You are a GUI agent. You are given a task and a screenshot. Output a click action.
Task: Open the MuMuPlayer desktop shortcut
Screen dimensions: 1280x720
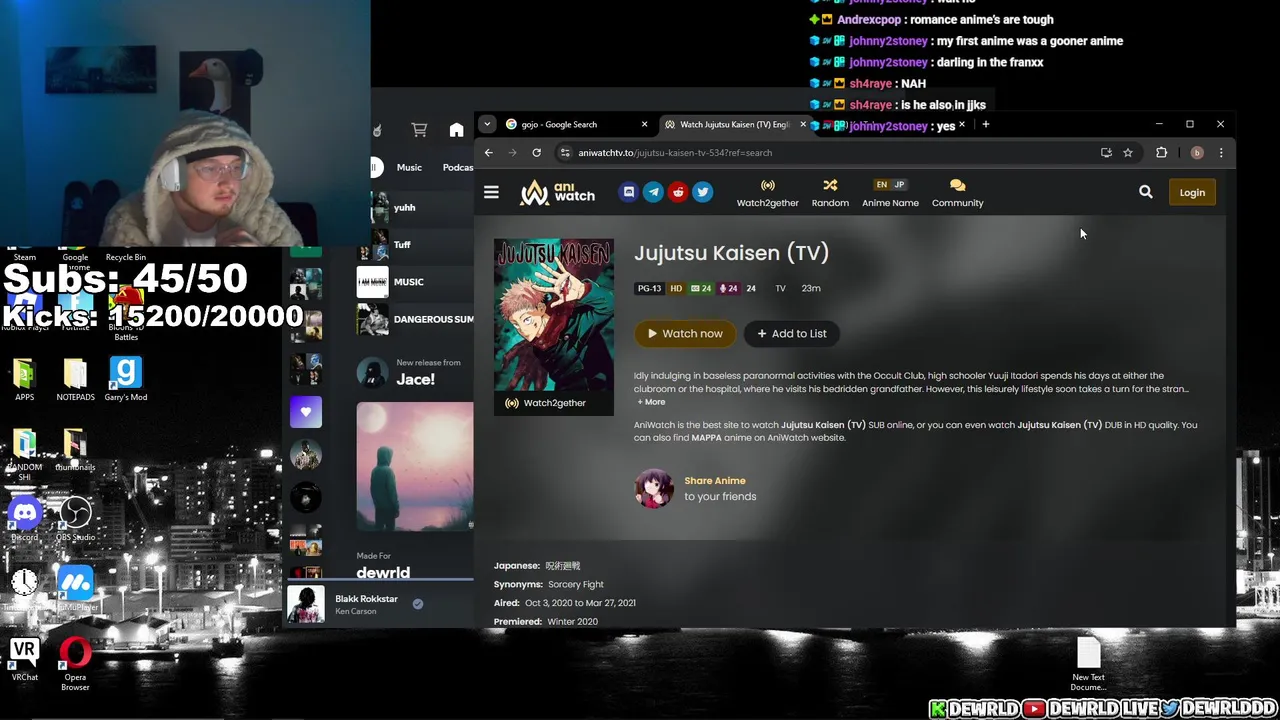pyautogui.click(x=75, y=589)
